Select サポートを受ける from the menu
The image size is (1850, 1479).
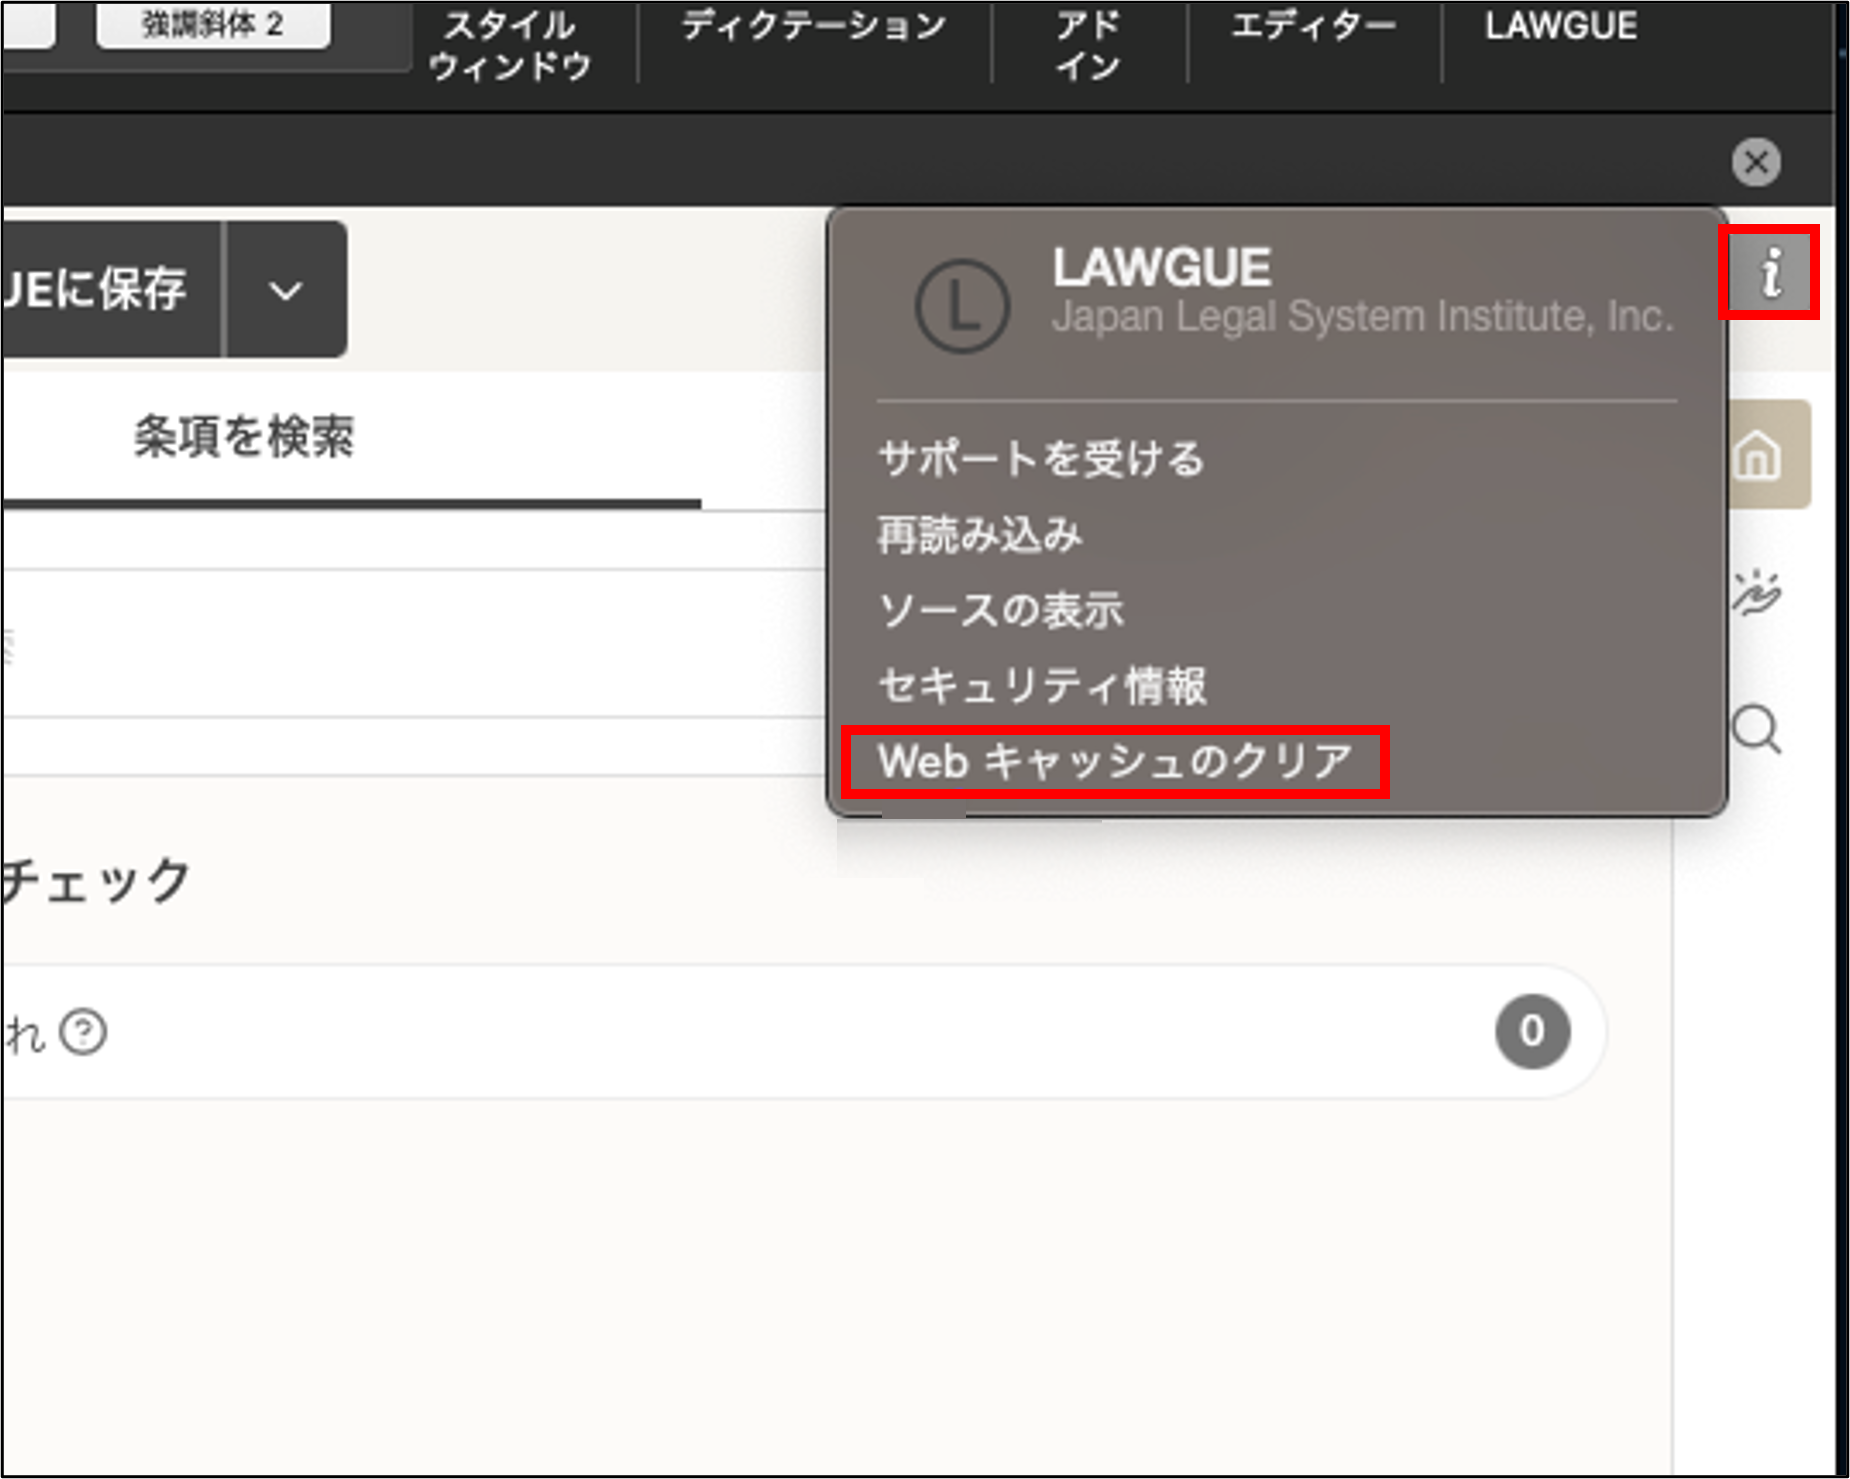point(1041,459)
